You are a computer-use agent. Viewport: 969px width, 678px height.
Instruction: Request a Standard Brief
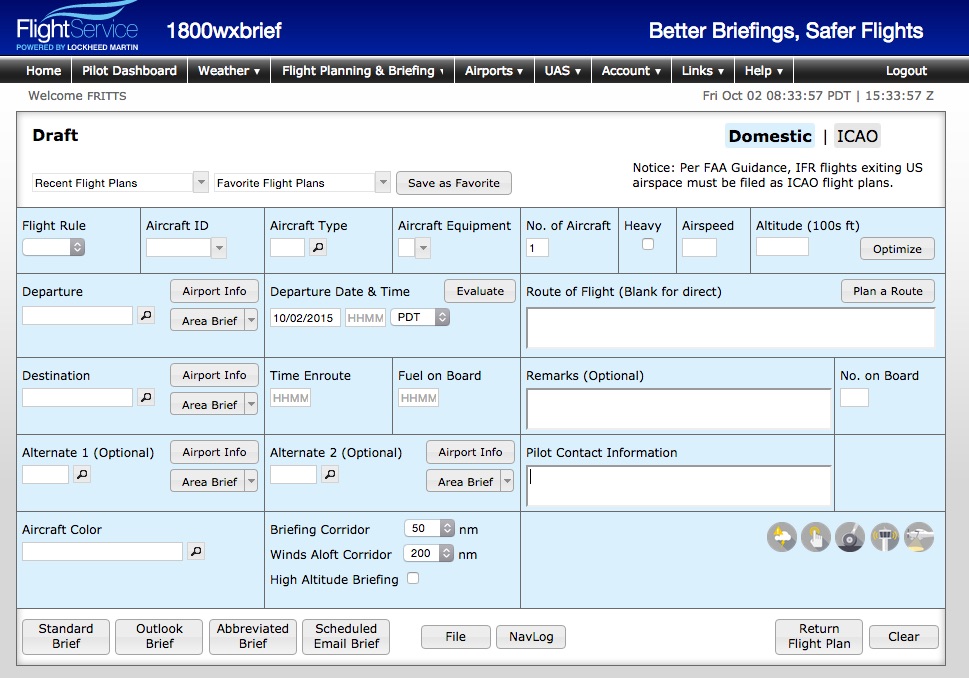(x=66, y=636)
